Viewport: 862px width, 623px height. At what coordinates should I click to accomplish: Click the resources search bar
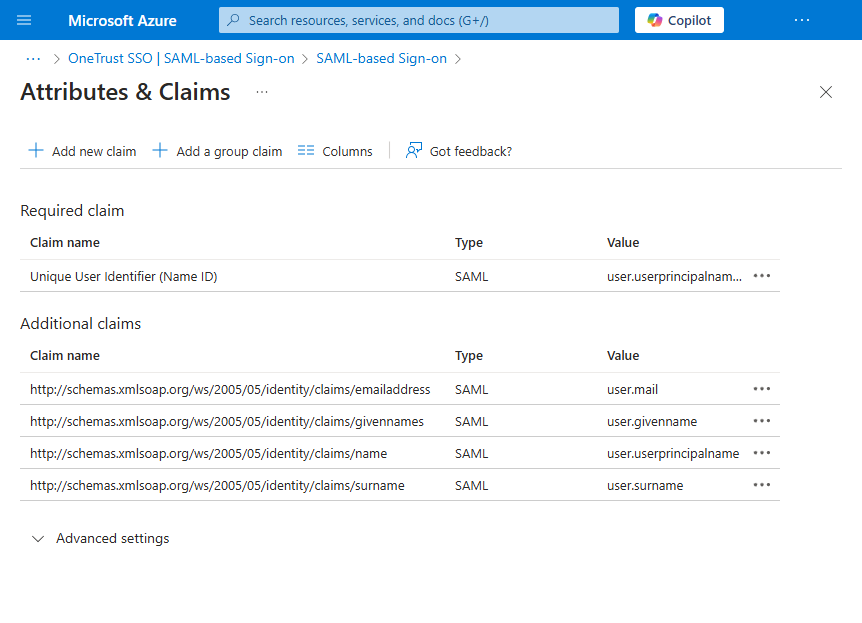tap(418, 20)
